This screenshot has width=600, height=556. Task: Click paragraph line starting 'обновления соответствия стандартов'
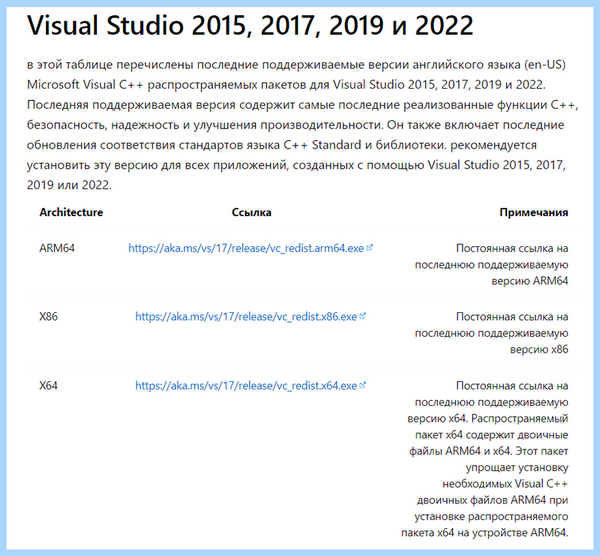pyautogui.click(x=282, y=145)
